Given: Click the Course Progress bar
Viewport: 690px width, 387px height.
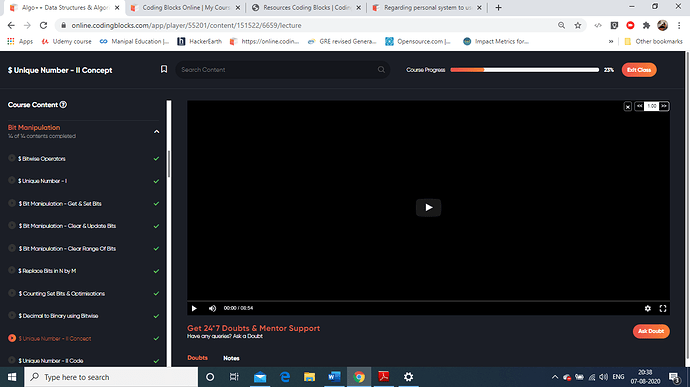Looking at the screenshot, I should click(x=524, y=70).
